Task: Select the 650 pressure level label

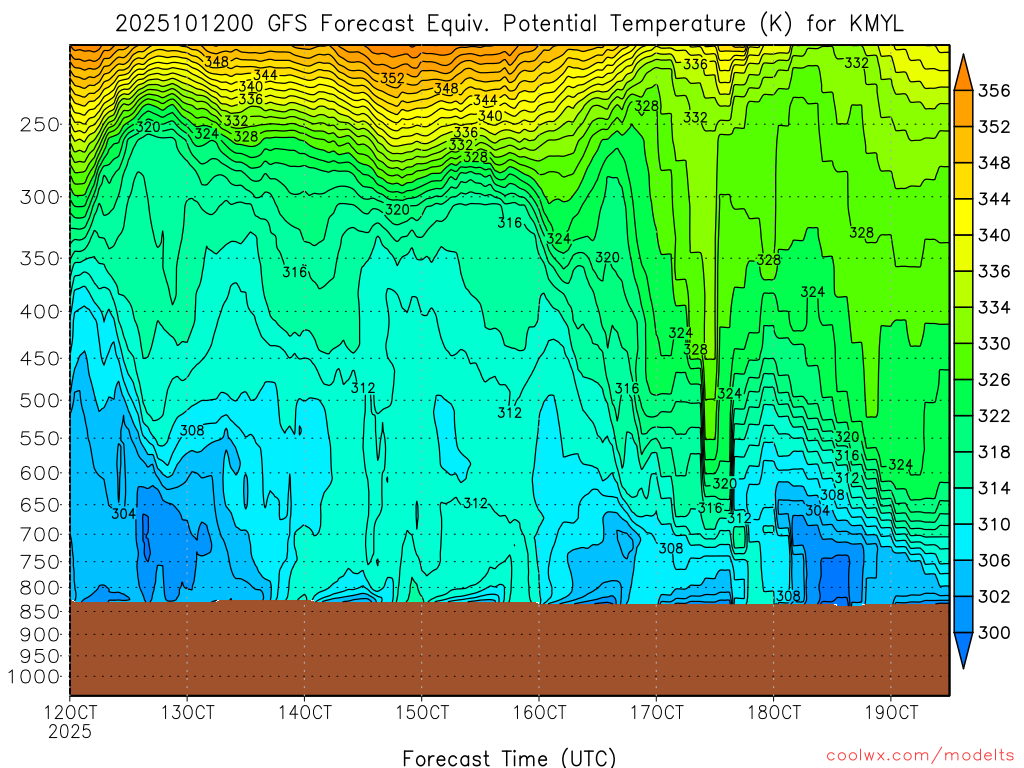Action: point(40,505)
